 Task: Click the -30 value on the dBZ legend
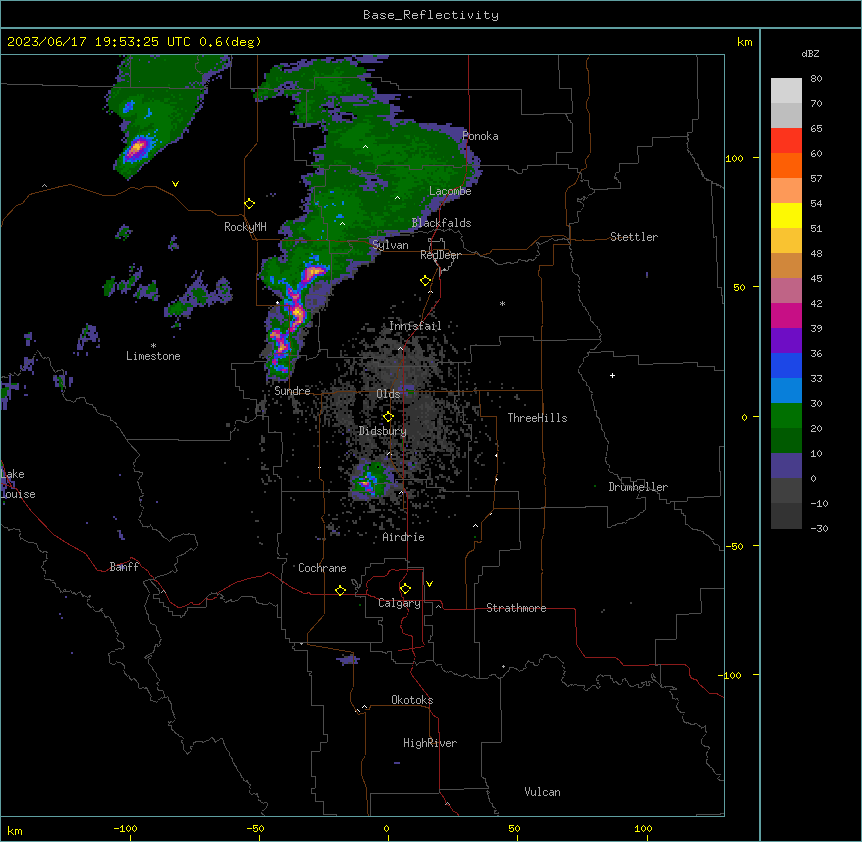point(819,528)
